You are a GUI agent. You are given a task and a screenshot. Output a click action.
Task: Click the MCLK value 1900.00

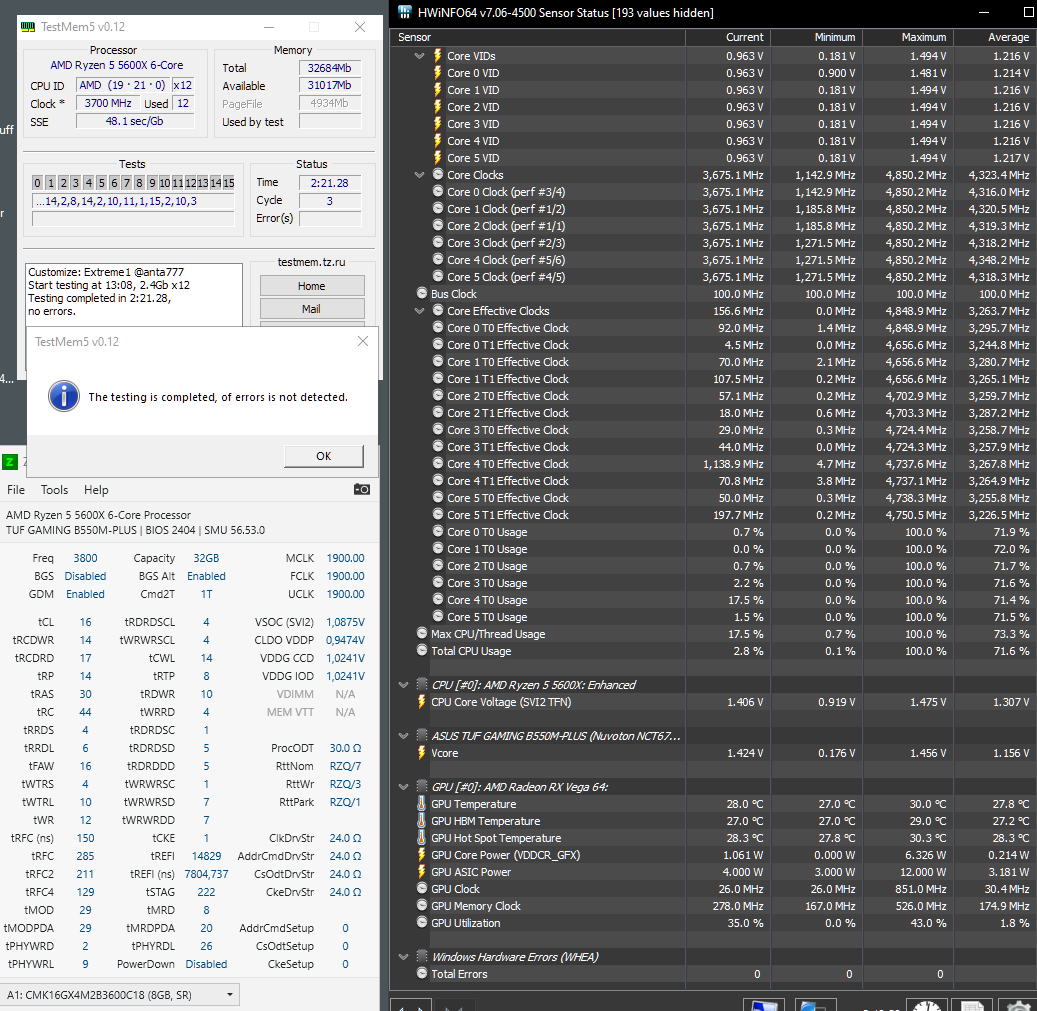click(345, 558)
